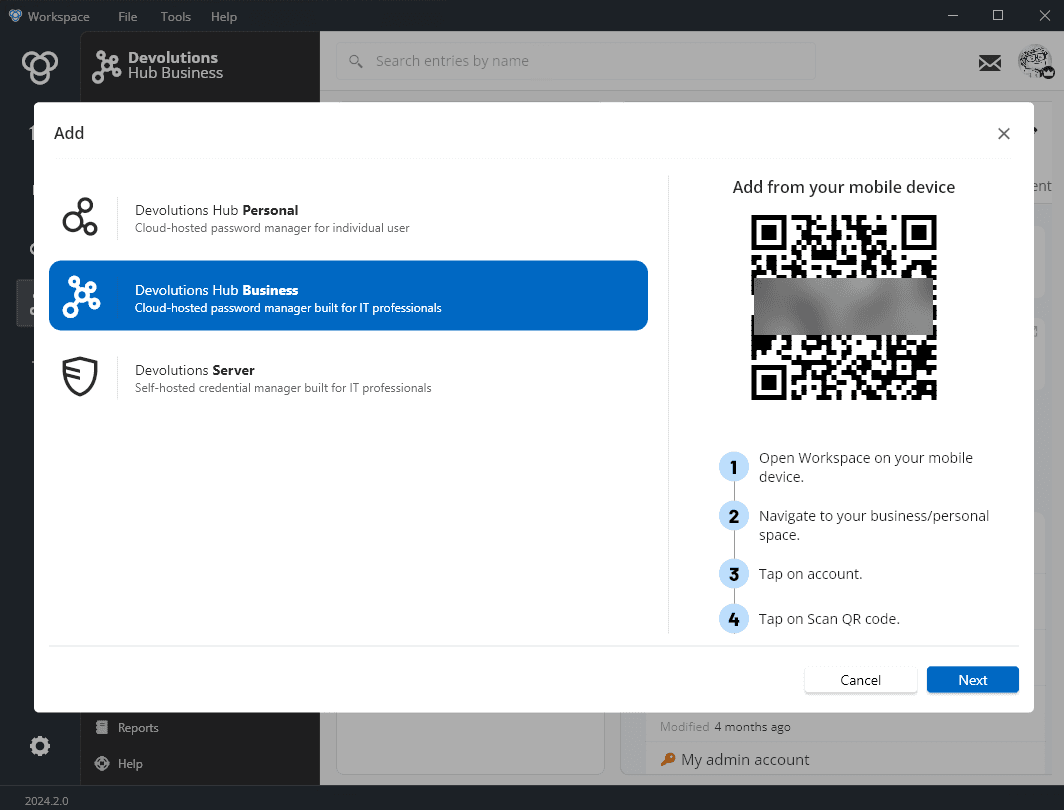Close the Add dialog with X

point(1004,134)
